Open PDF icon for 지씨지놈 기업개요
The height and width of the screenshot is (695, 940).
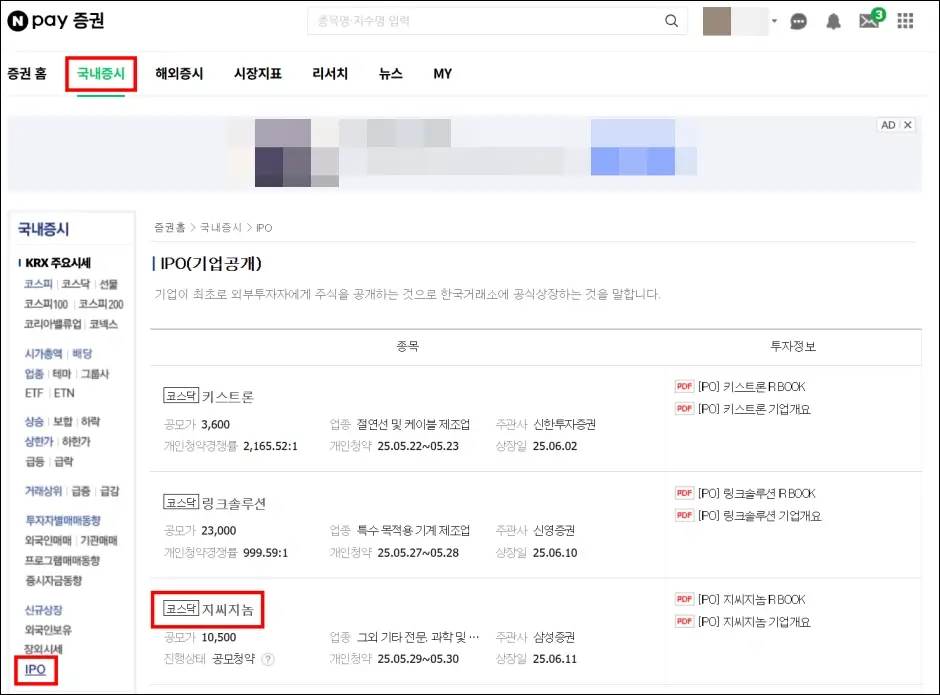(684, 621)
